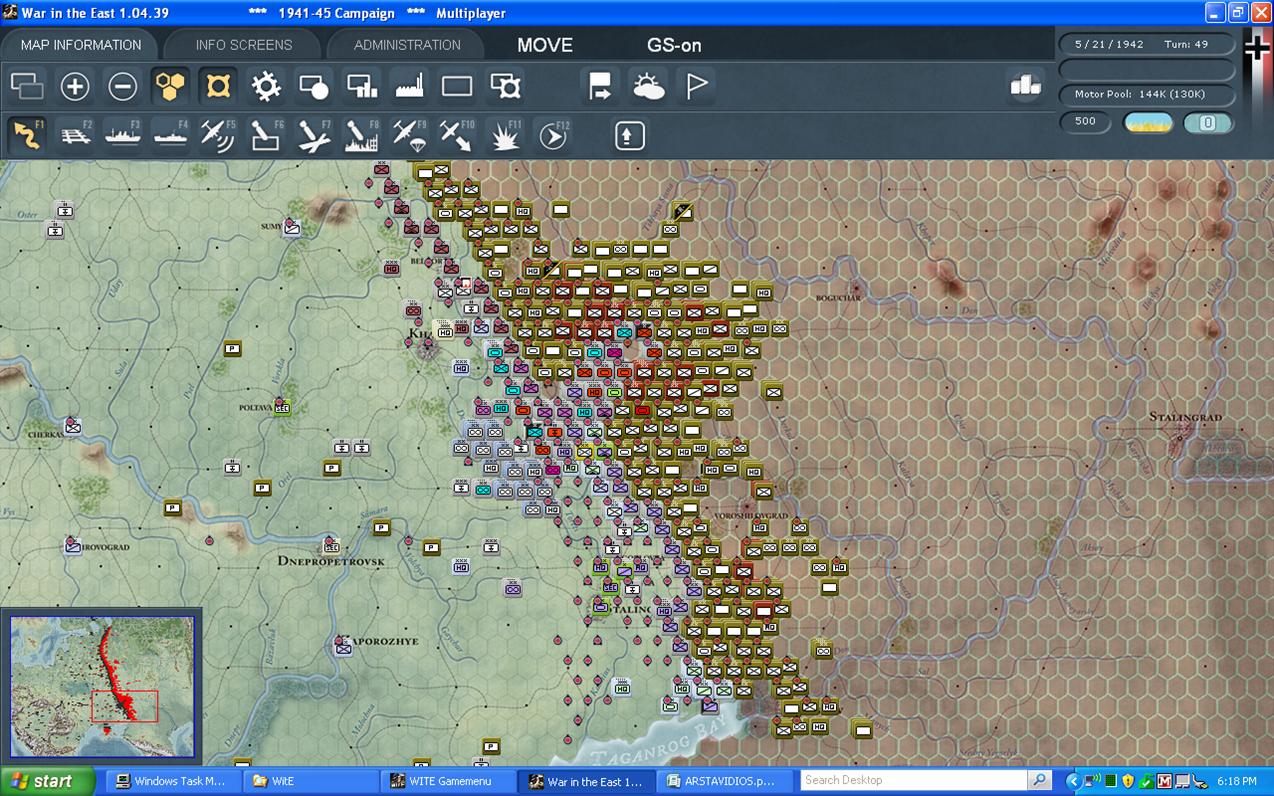Image resolution: width=1274 pixels, height=796 pixels.
Task: Click the end turn flag-arrow button
Action: point(600,87)
